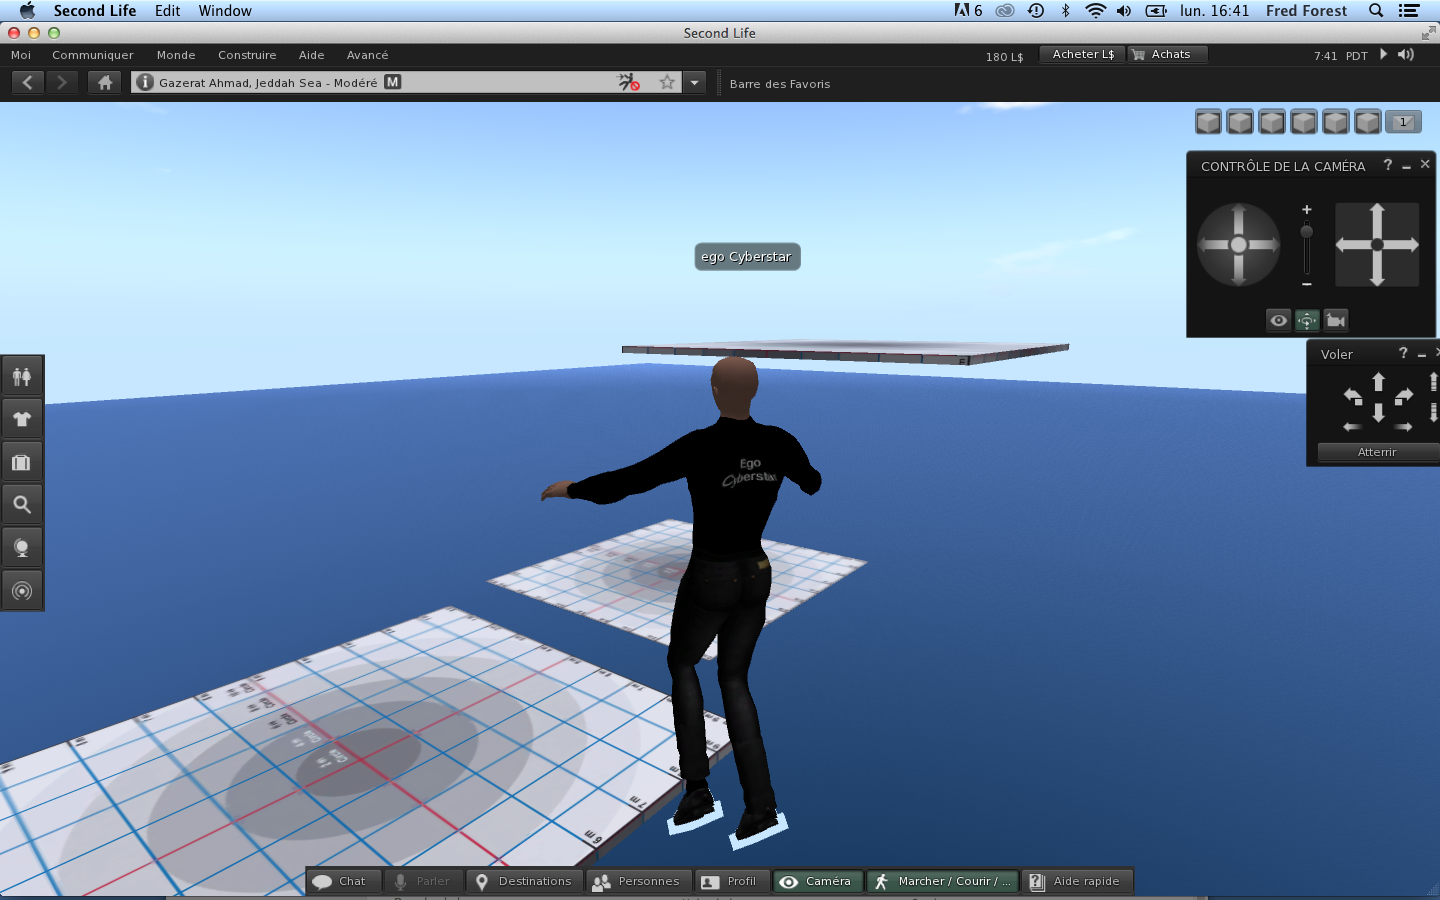The width and height of the screenshot is (1440, 900).
Task: Show location info via the i icon
Action: 145,82
